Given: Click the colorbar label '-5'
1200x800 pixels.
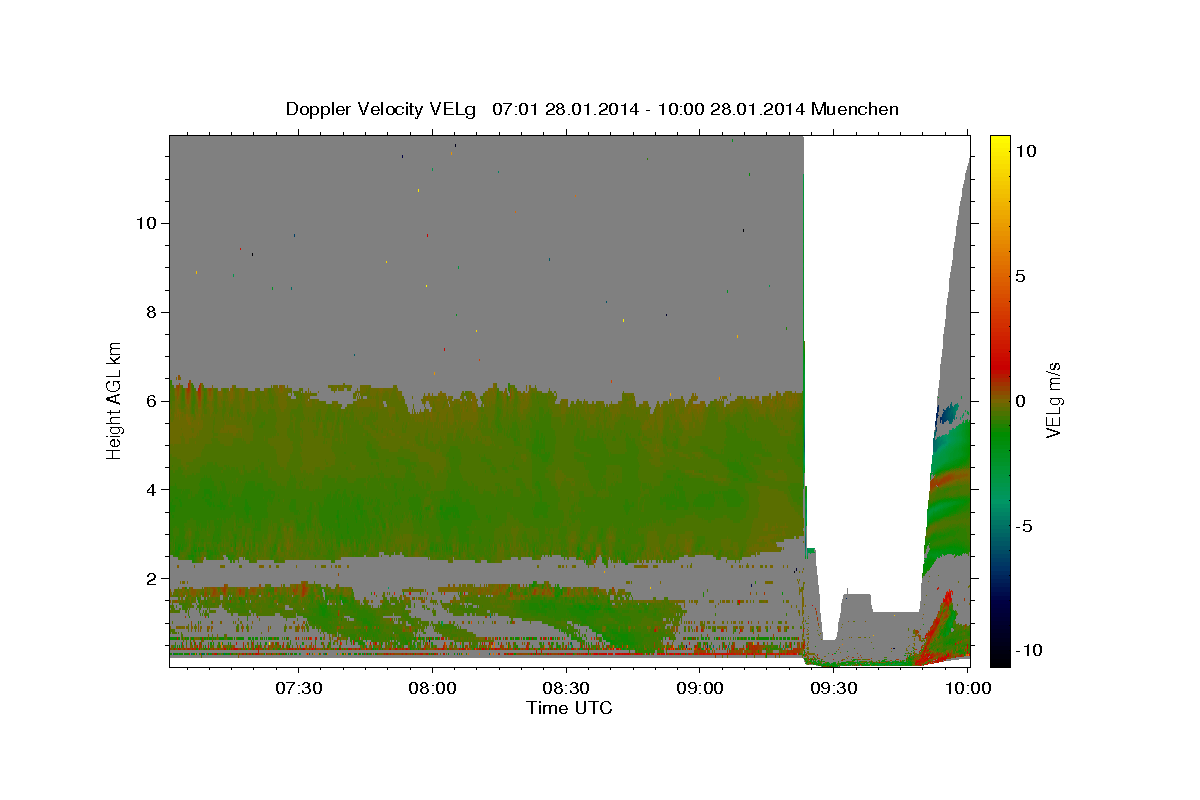Looking at the screenshot, I should (x=1023, y=526).
